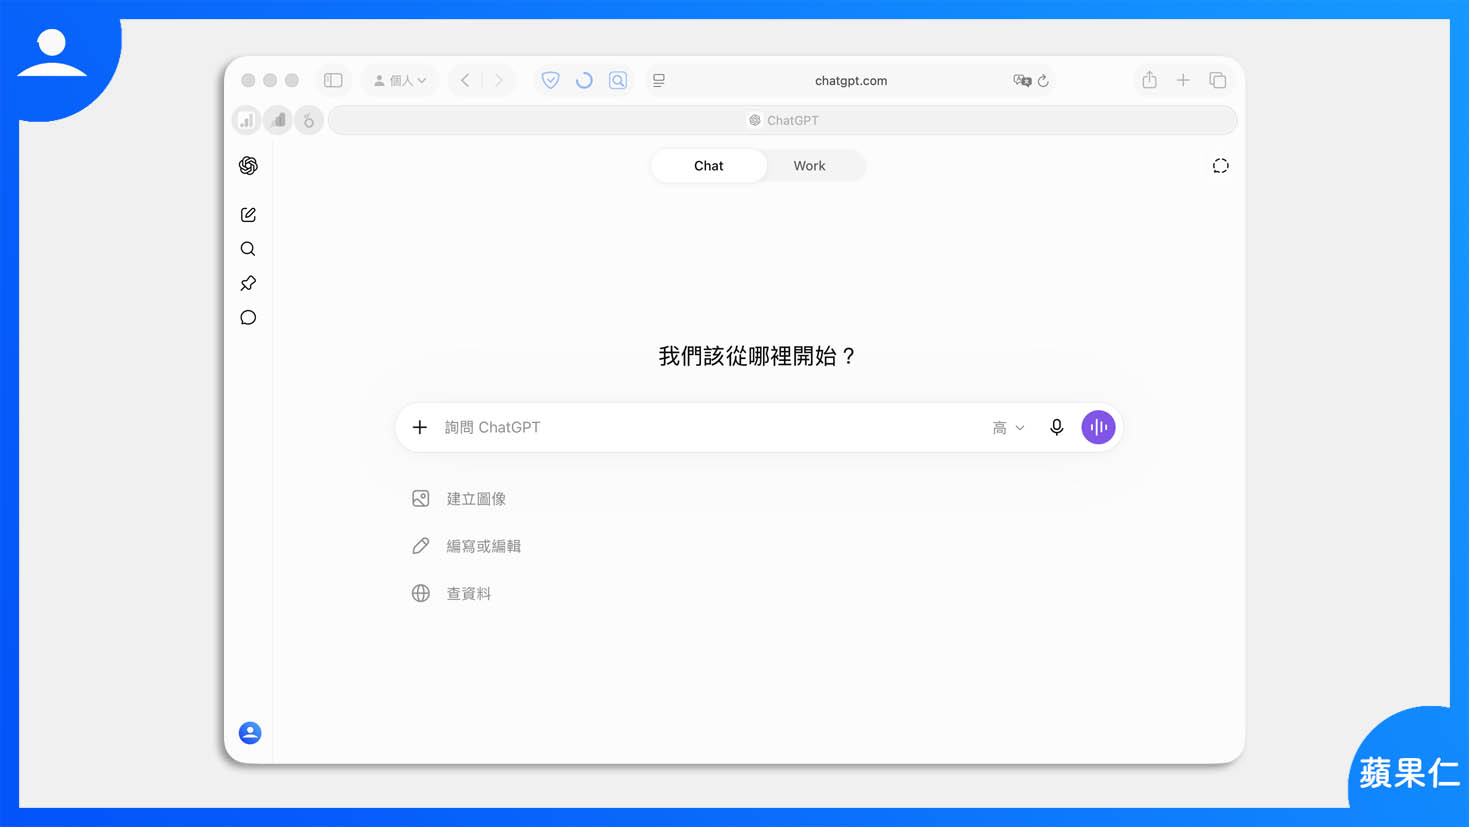Click the circular loading extension icon
Image resolution: width=1469 pixels, height=827 pixels.
pyautogui.click(x=584, y=80)
